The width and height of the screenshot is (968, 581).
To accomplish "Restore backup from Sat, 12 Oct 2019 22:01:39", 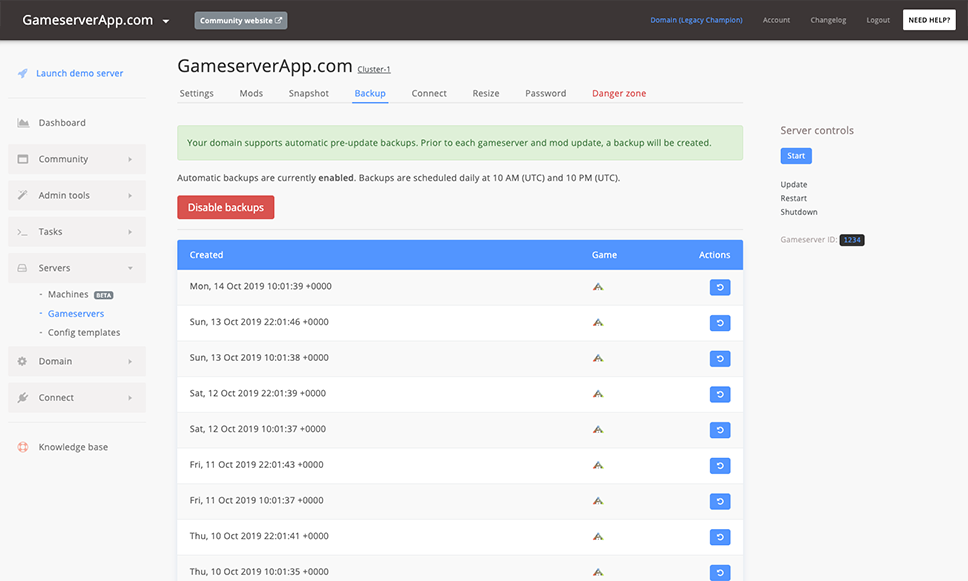I will point(720,395).
